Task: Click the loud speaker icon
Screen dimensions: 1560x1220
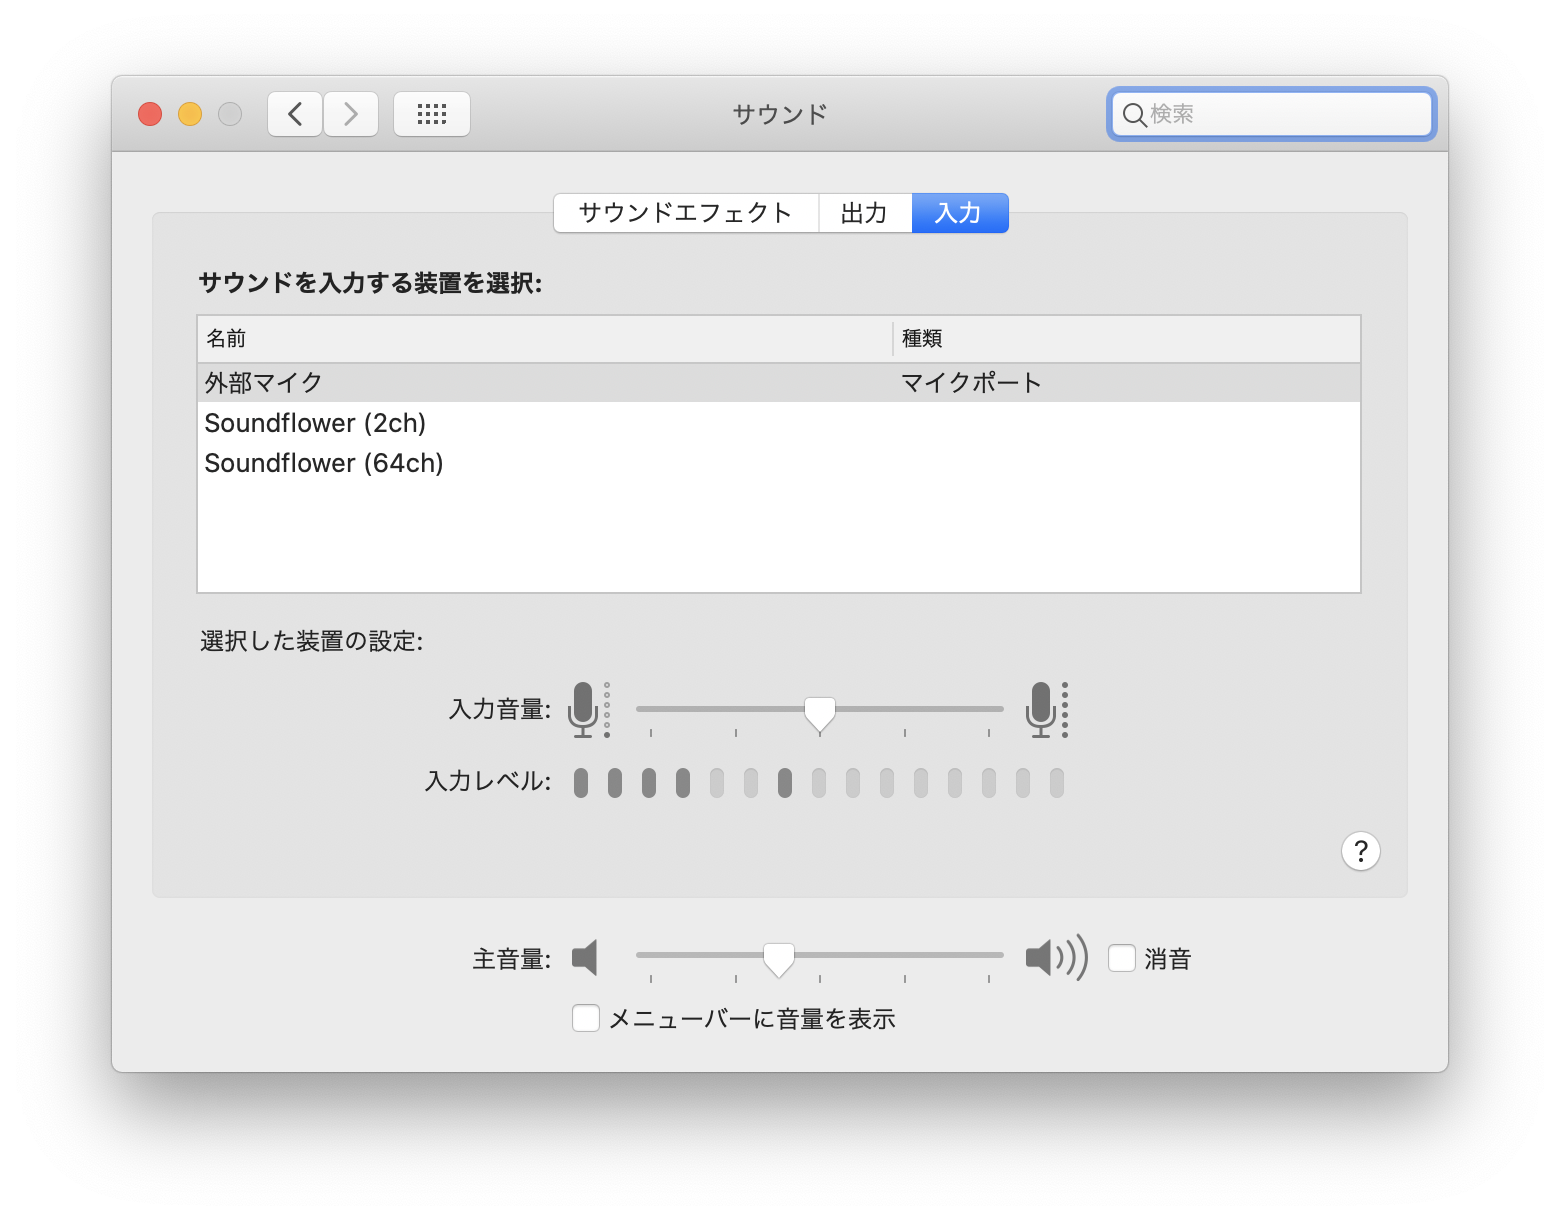Action: 1055,957
